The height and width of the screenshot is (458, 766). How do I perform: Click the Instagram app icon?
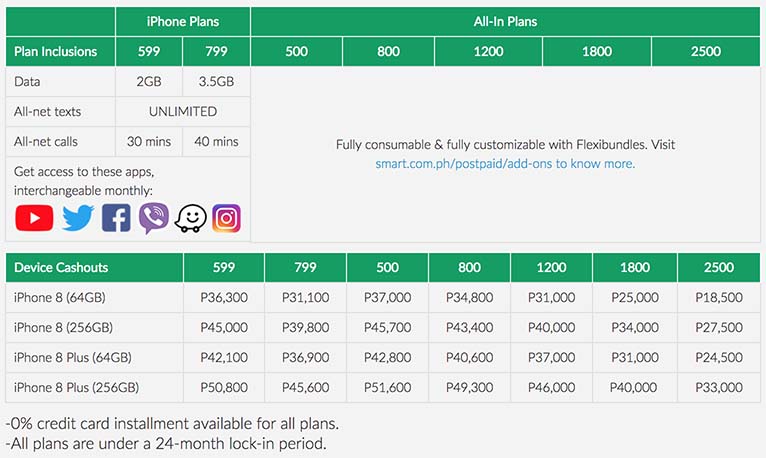tap(226, 218)
